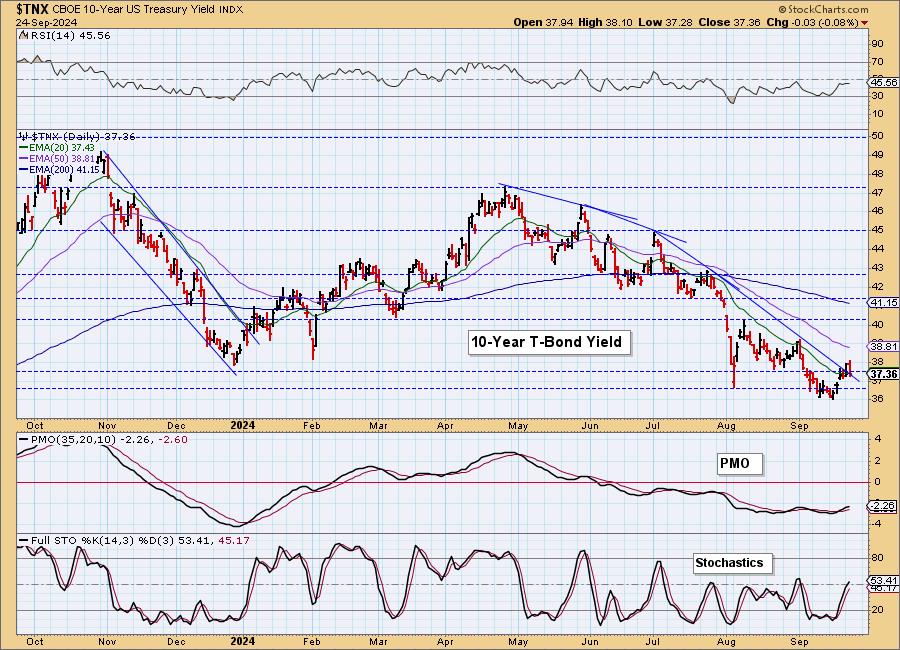The width and height of the screenshot is (900, 650).
Task: Click the 'CBOE 10-Year US Treasury Yield INDX' title
Action: pyautogui.click(x=148, y=10)
